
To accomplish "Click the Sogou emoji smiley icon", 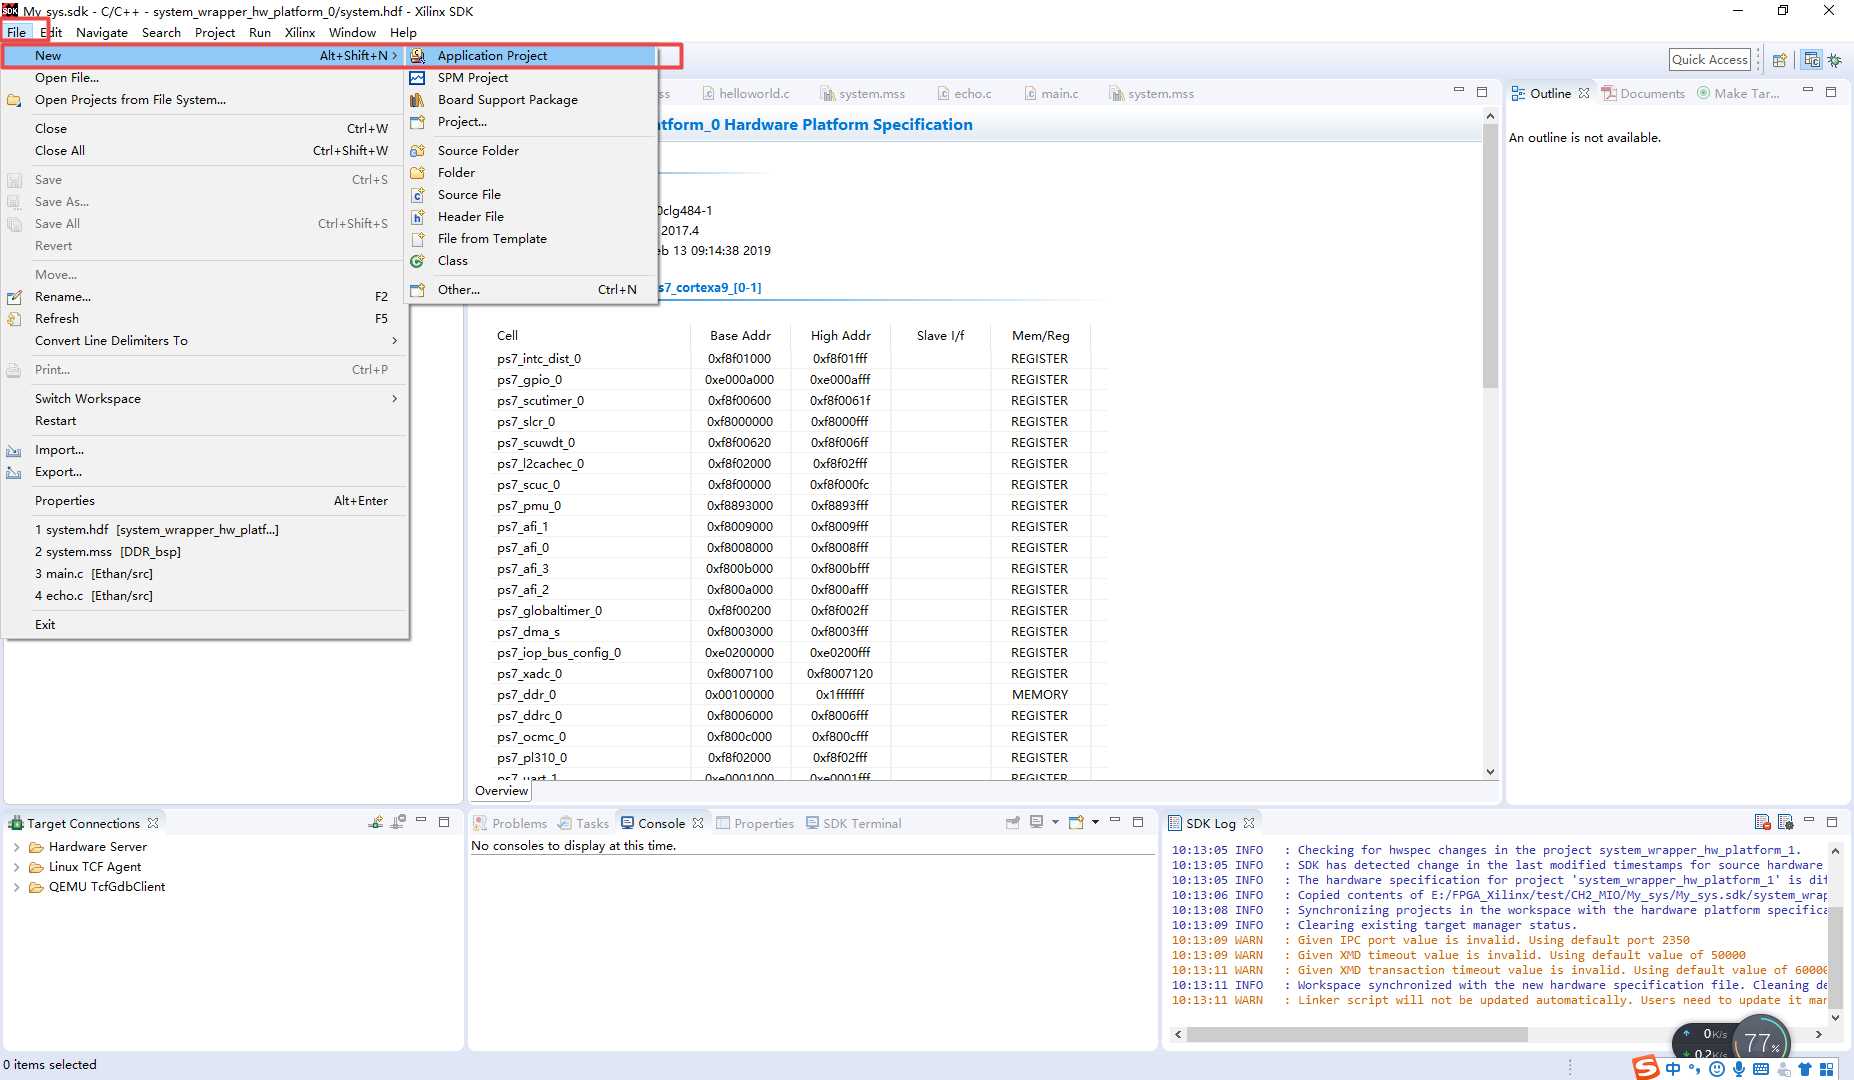I will [1717, 1069].
